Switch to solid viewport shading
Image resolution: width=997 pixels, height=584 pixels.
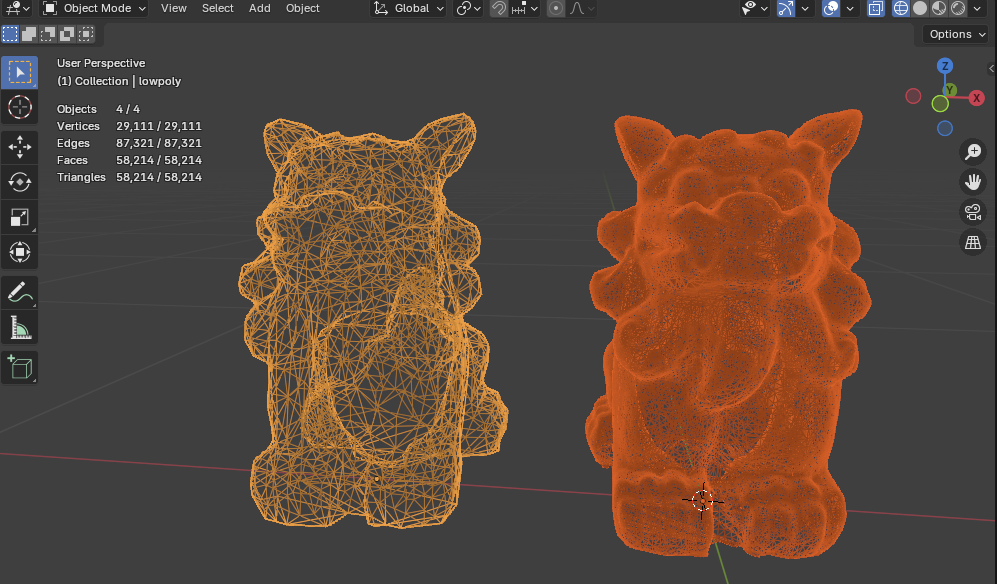click(x=919, y=8)
